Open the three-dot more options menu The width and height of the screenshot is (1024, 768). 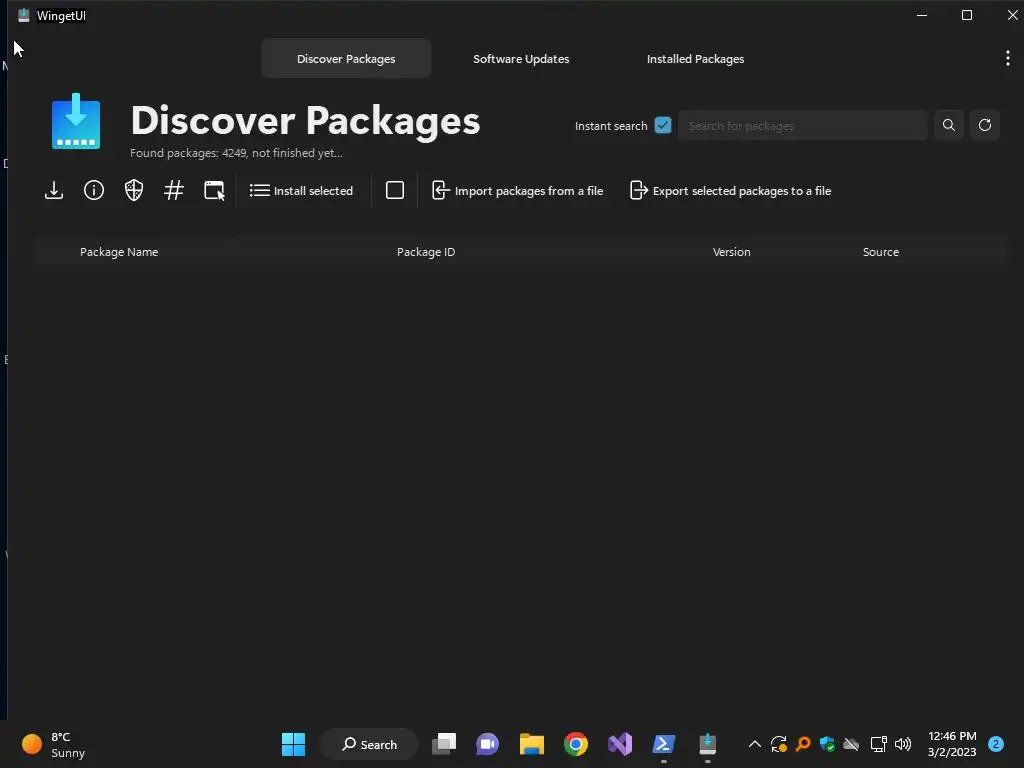tap(1008, 59)
